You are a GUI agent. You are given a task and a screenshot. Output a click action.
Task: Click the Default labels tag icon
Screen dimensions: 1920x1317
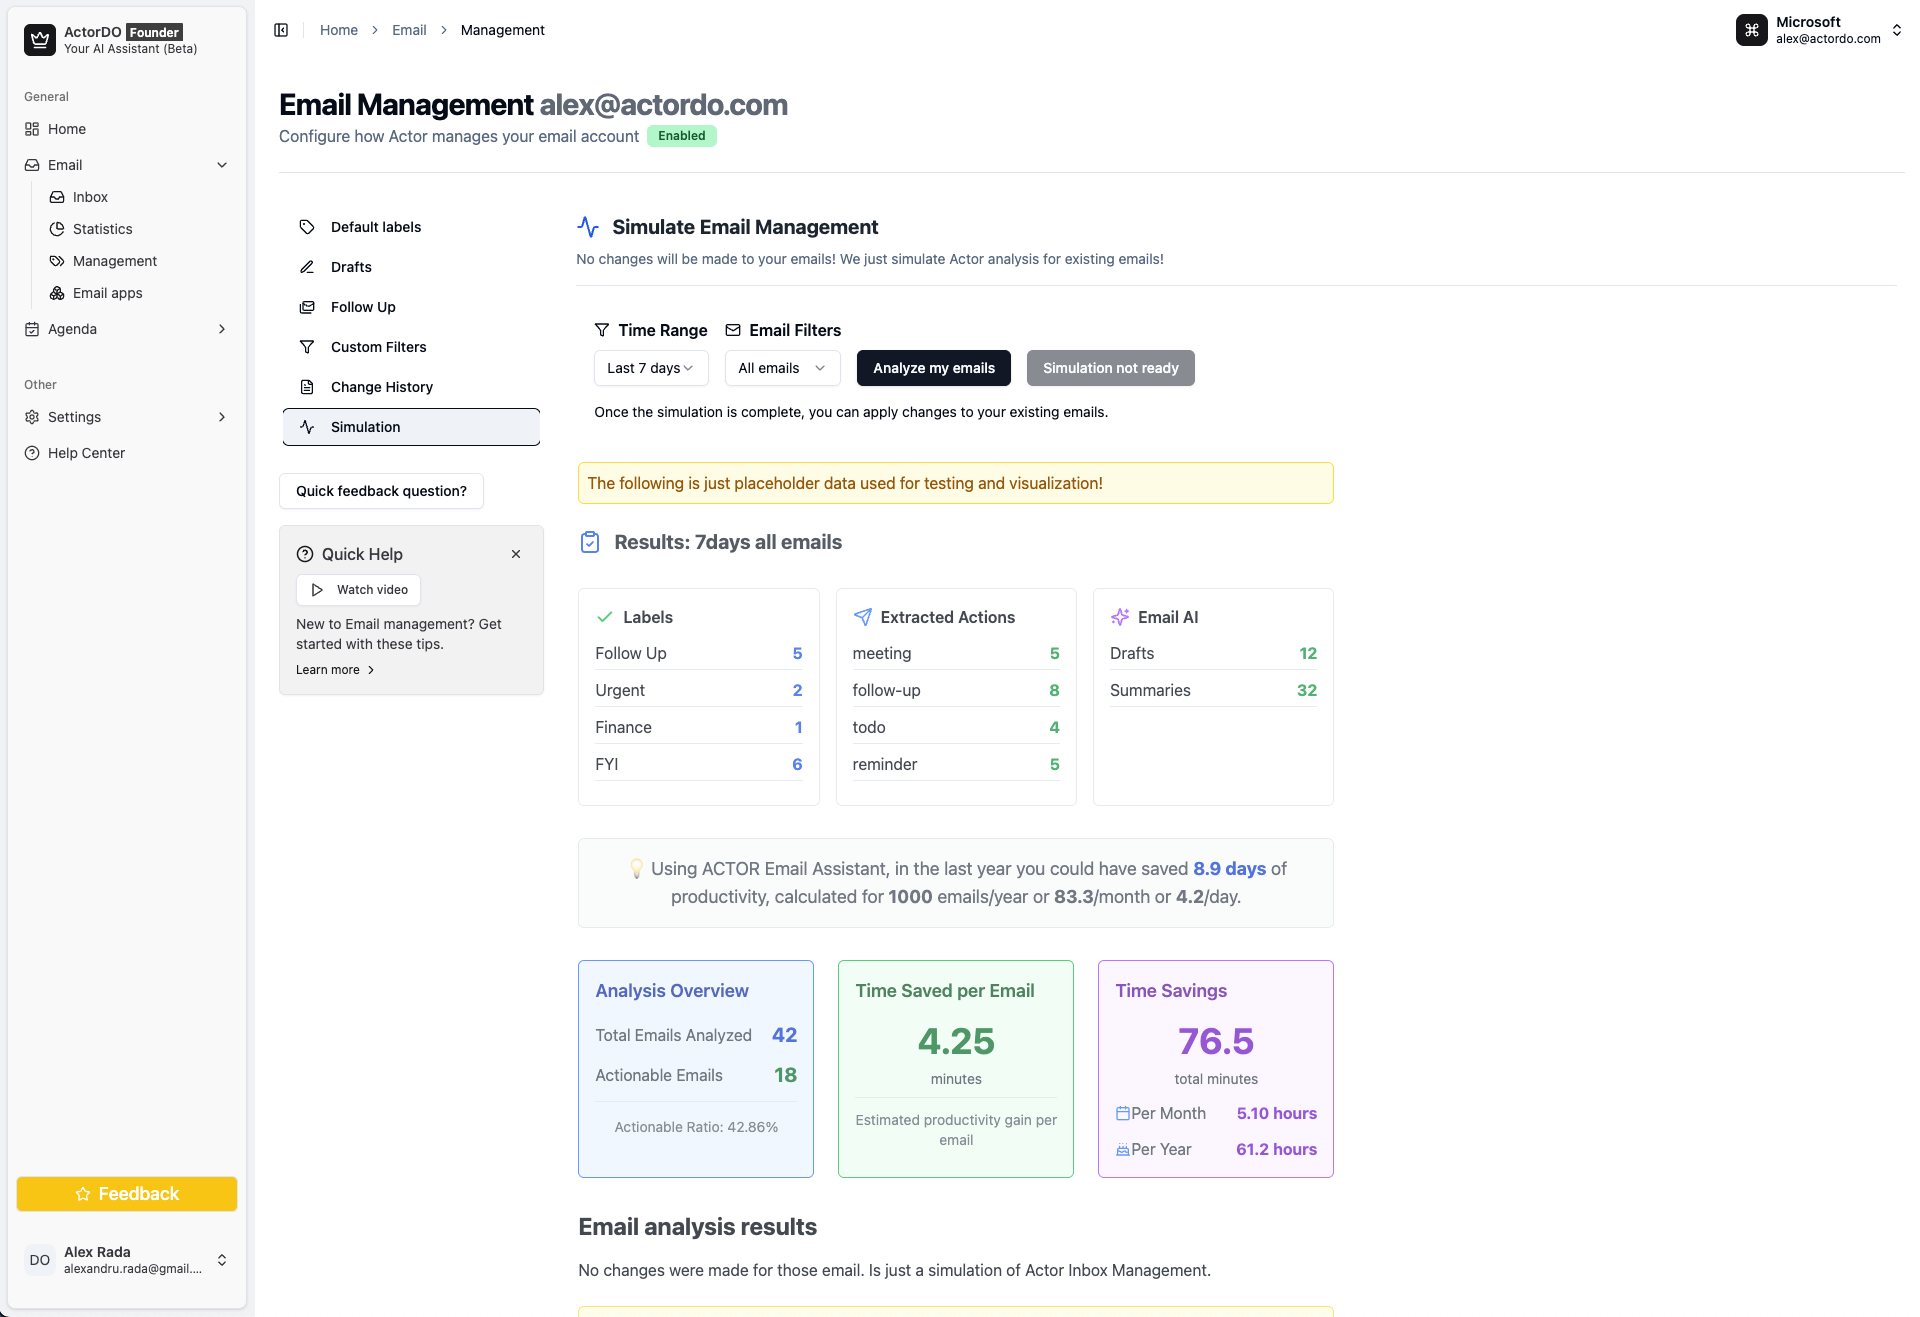307,227
